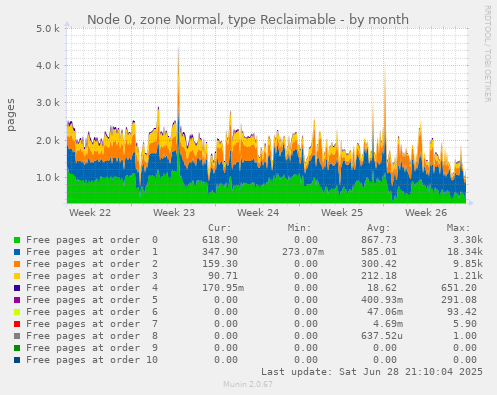Click the '1.0 k' y-axis tick

48,177
